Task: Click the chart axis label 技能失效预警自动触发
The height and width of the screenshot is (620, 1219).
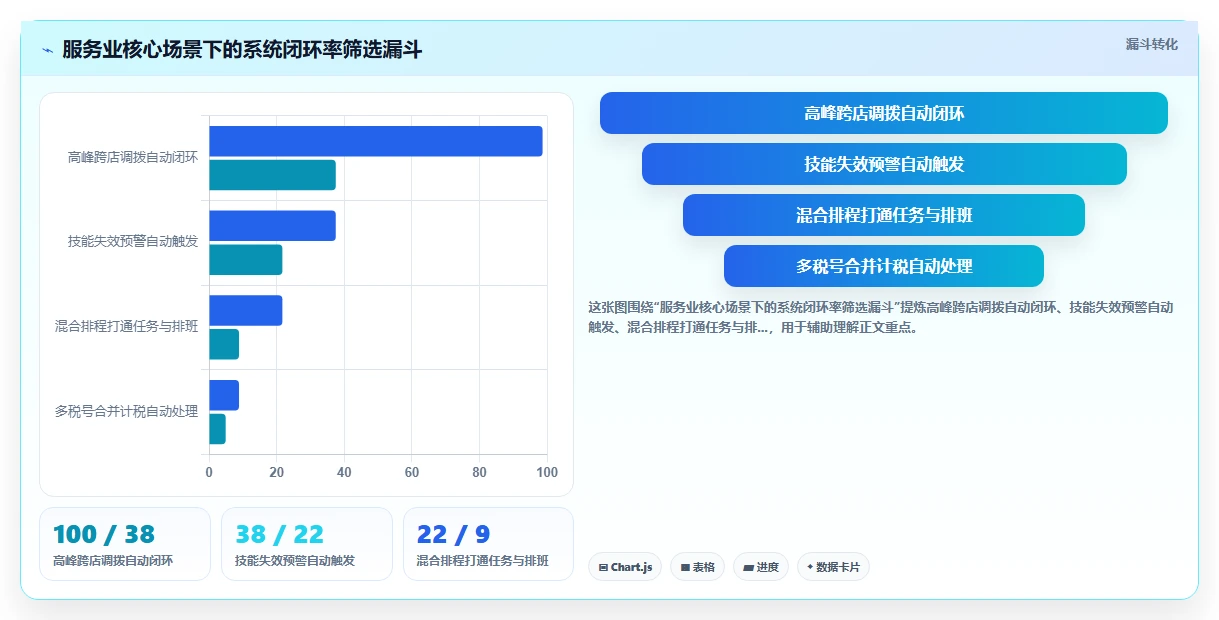Action: (133, 242)
